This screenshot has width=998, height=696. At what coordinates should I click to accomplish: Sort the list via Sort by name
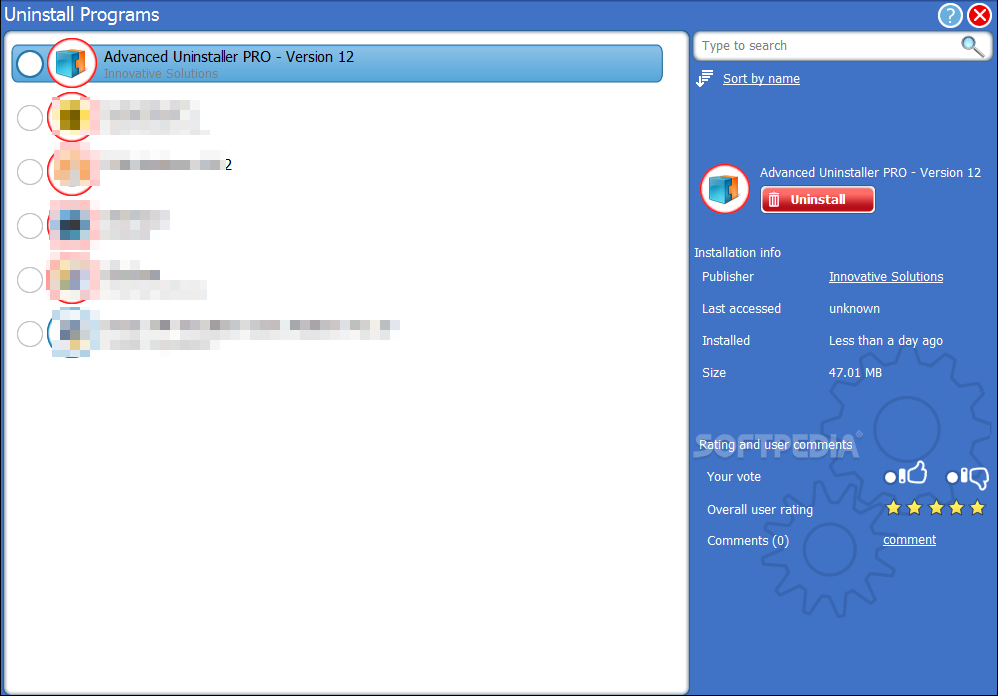(x=761, y=78)
